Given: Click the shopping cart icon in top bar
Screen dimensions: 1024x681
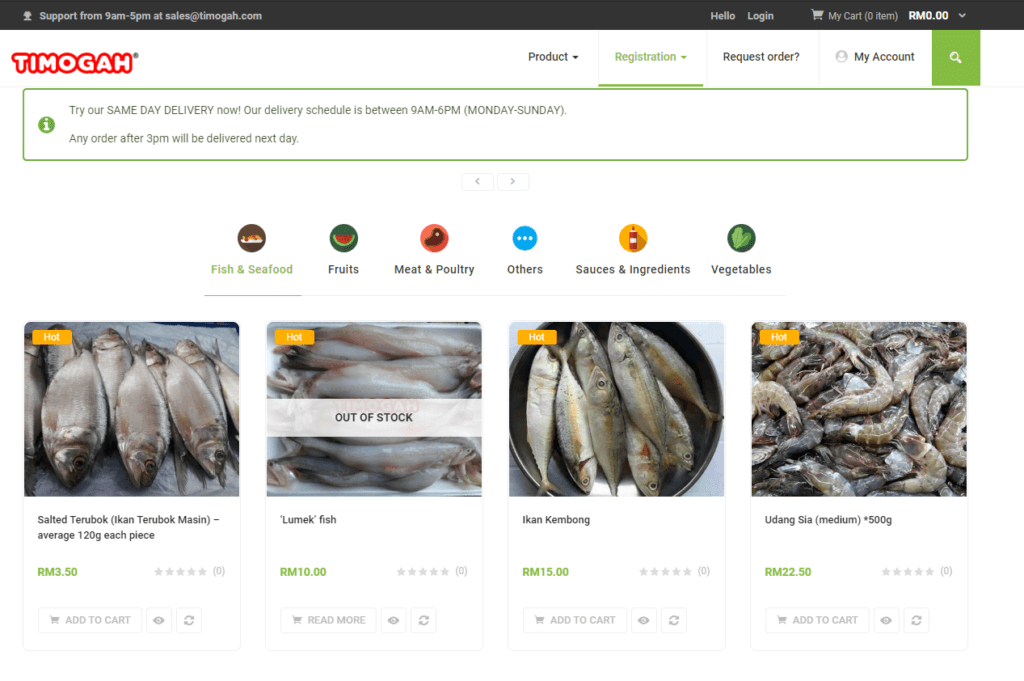Looking at the screenshot, I should tap(817, 14).
